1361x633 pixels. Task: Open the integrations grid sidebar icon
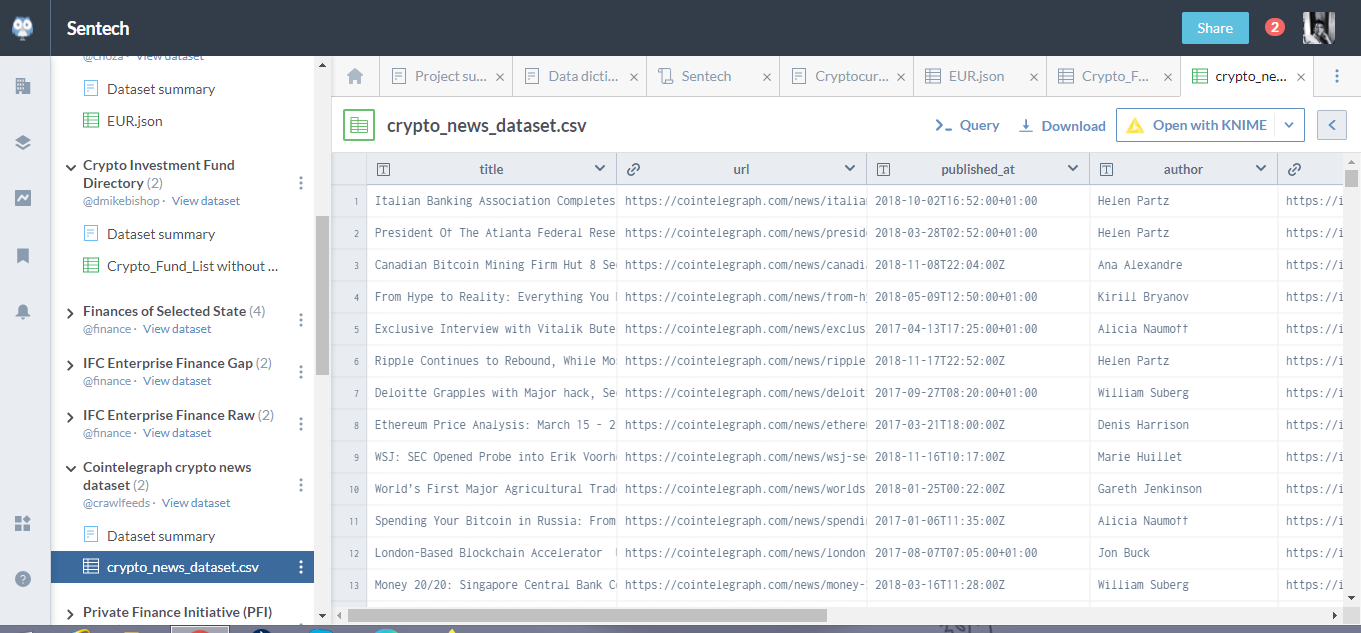tap(23, 524)
